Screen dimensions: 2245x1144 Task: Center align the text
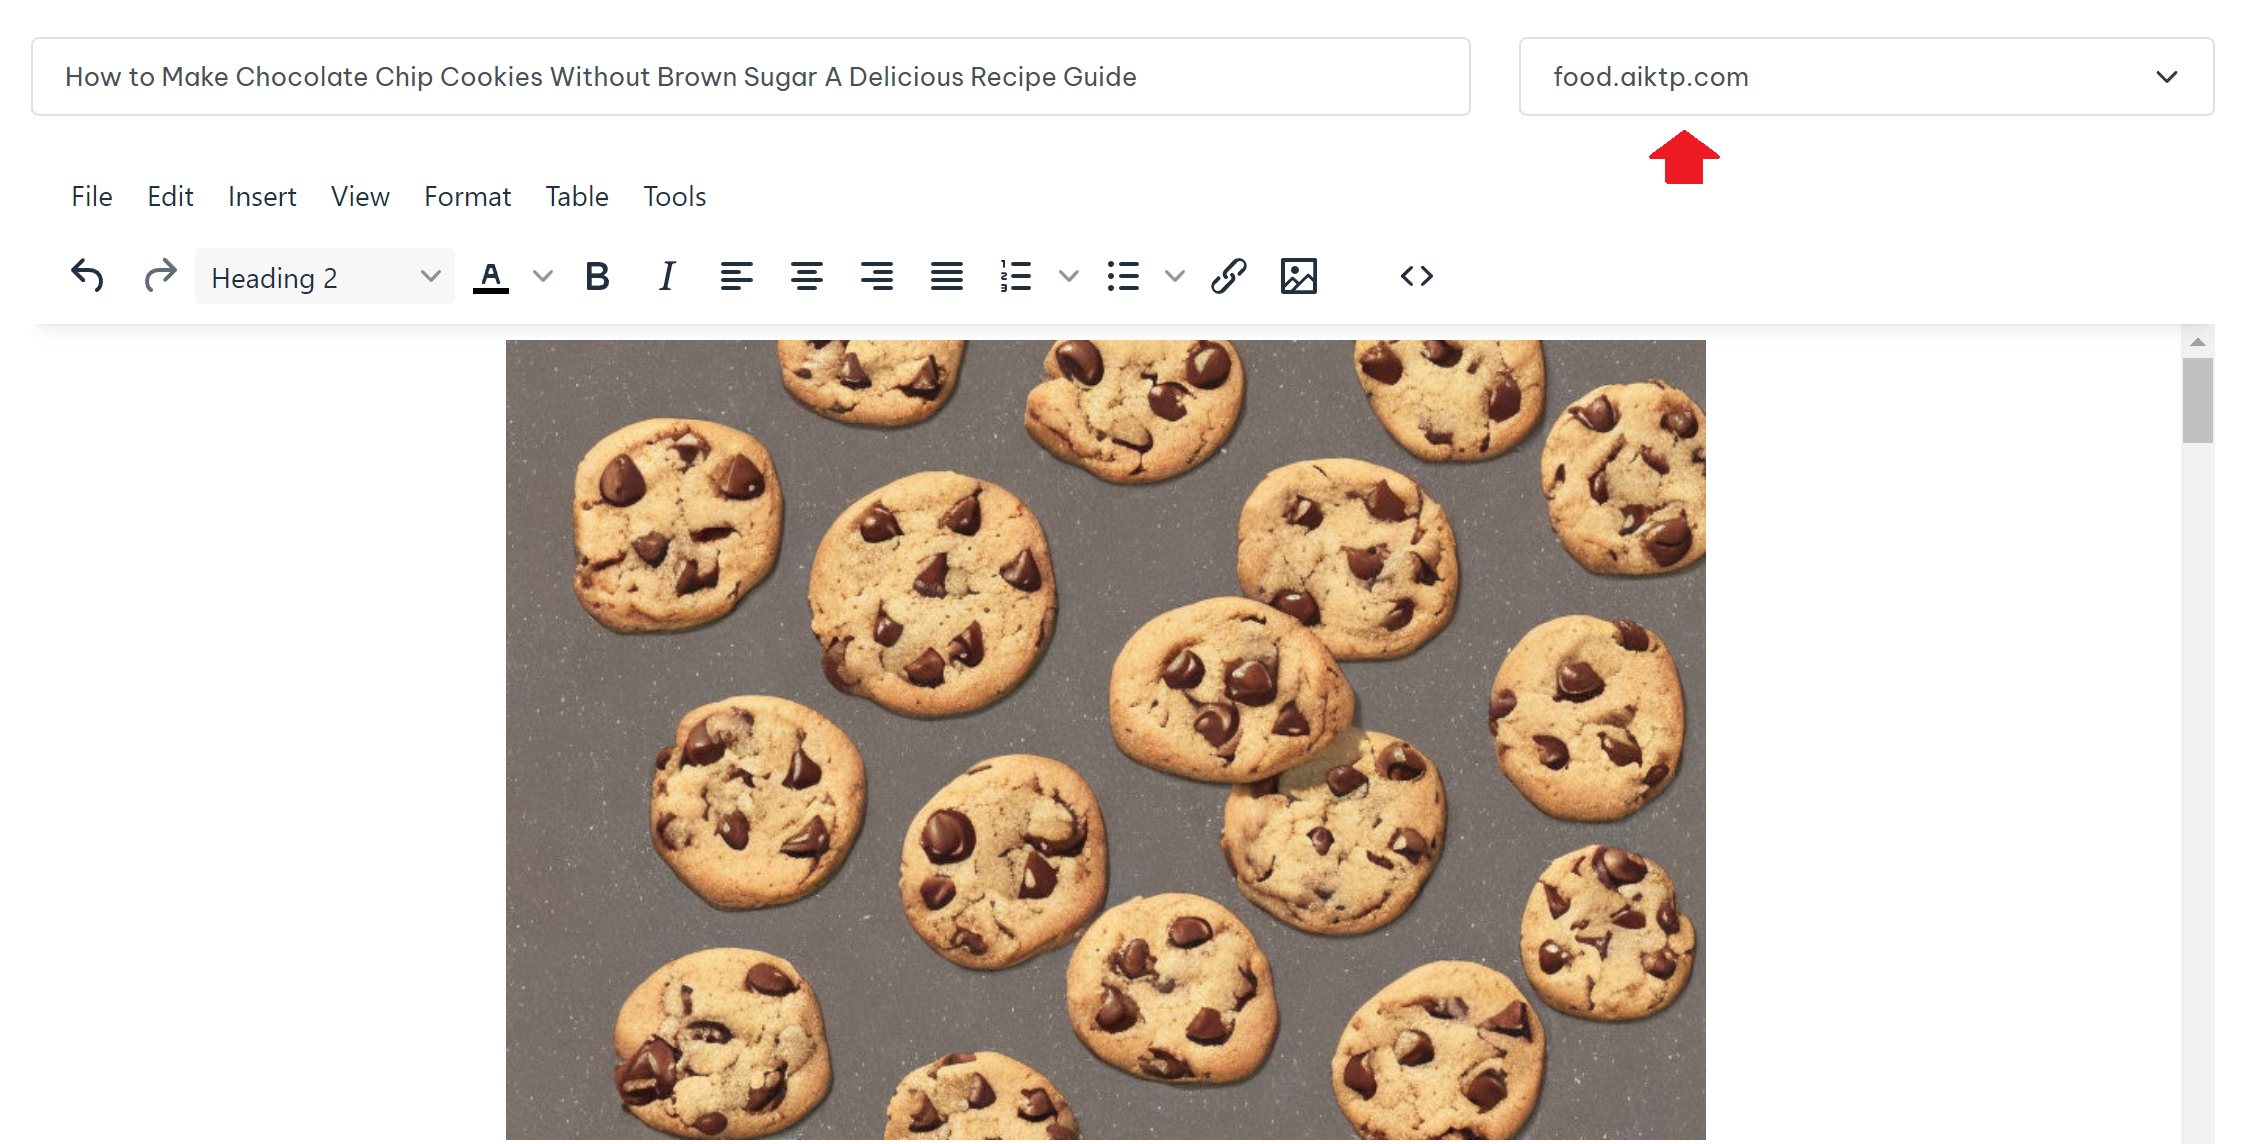click(806, 276)
